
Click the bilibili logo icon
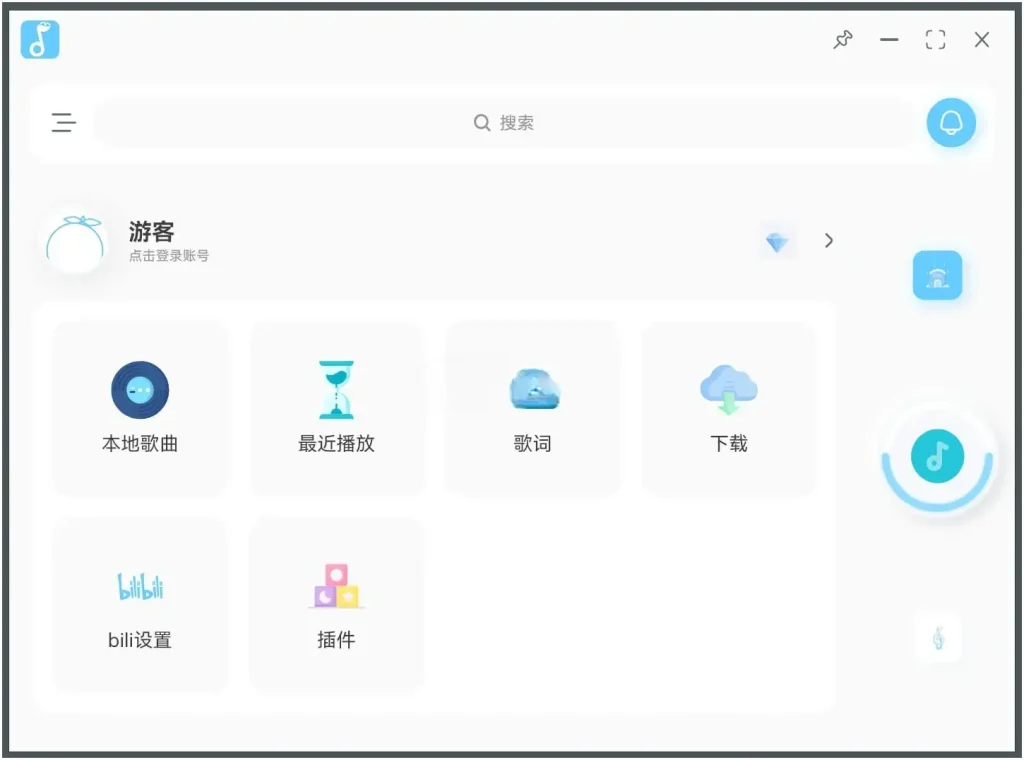click(x=140, y=586)
